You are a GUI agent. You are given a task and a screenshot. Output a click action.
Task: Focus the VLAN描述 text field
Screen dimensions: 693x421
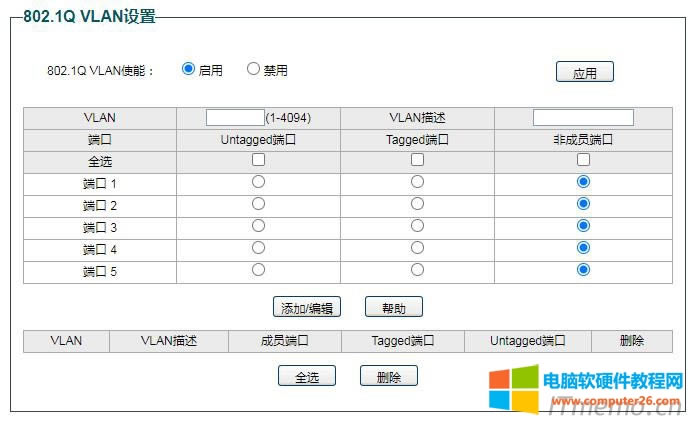coord(583,118)
